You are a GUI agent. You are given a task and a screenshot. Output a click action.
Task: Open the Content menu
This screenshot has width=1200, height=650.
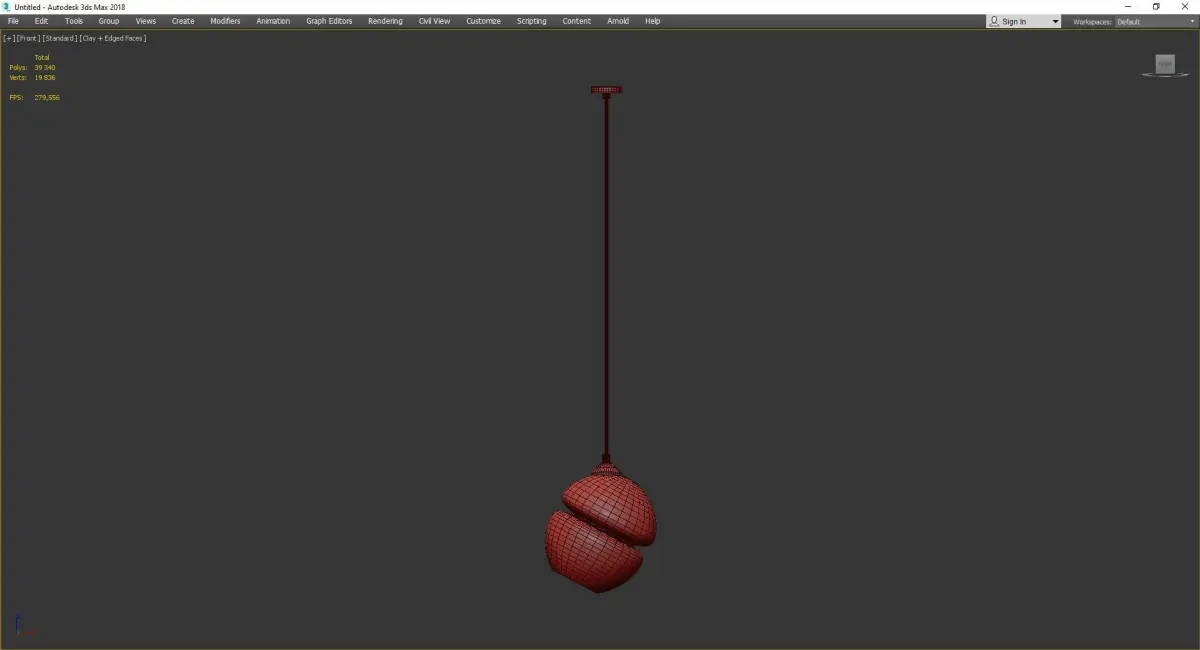click(x=576, y=21)
